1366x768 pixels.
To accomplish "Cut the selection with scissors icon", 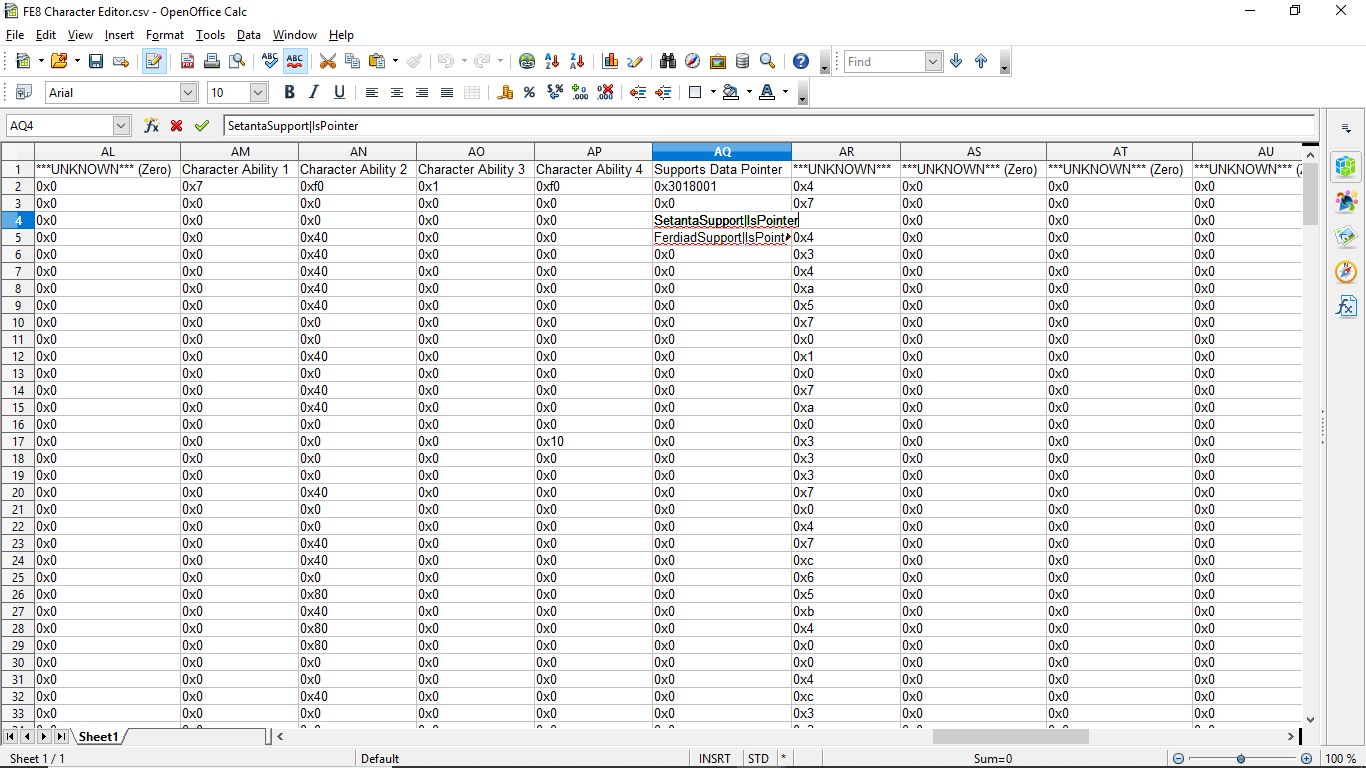I will point(327,62).
